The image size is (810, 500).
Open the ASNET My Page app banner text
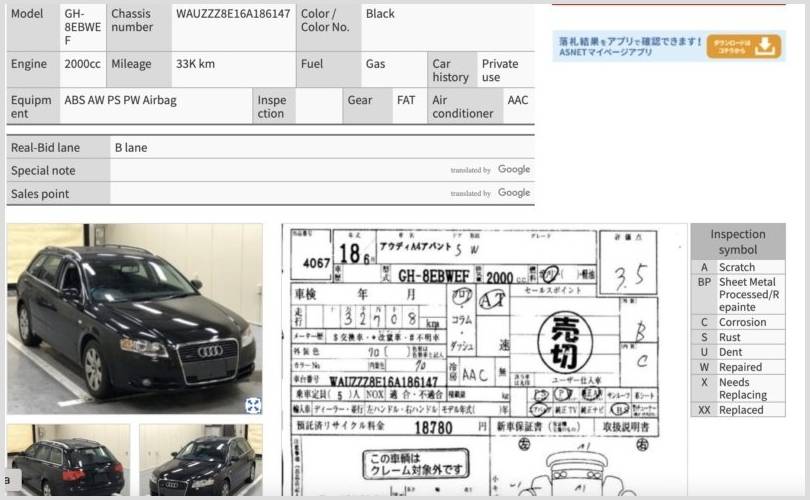pos(627,46)
